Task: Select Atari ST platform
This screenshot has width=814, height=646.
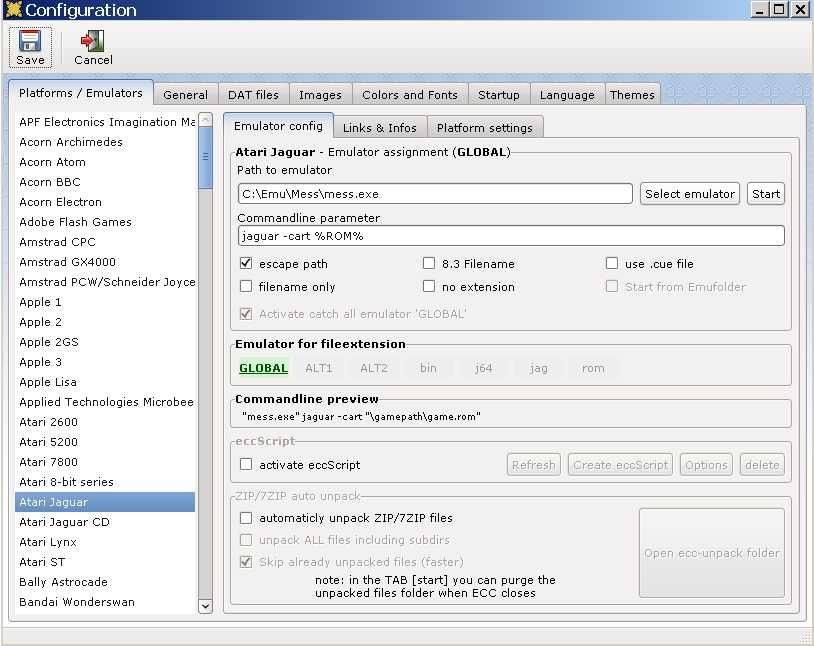Action: [105, 562]
